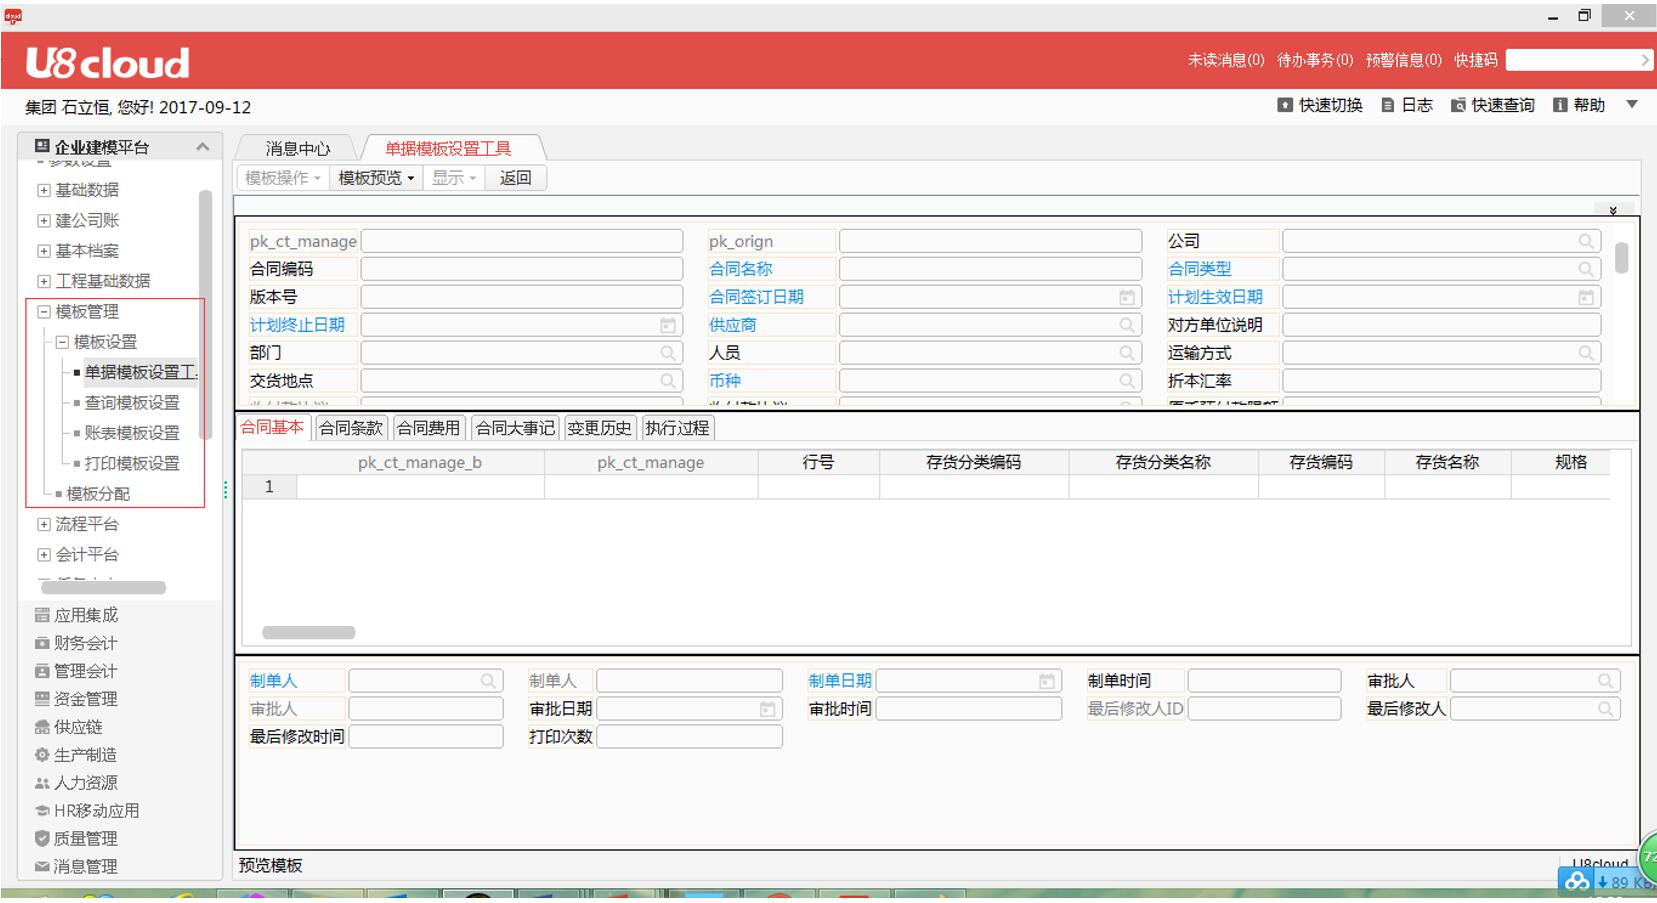Open 待办事务(0) link
Screen dimensions: 1657x903
click(x=1315, y=60)
